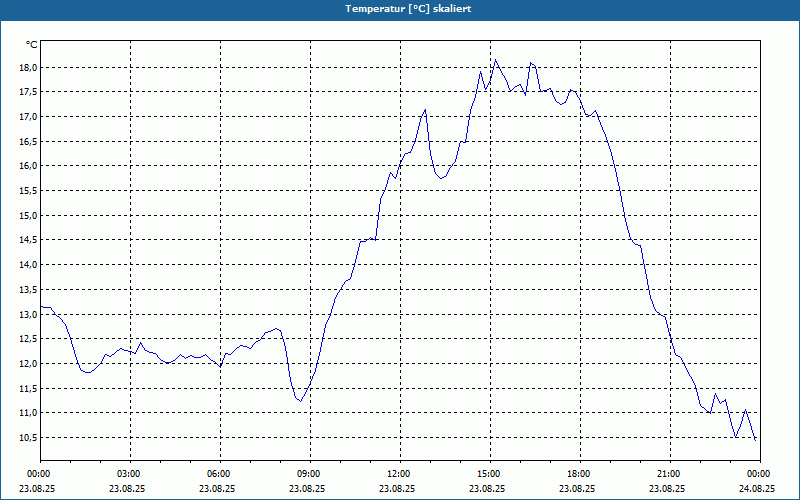Image resolution: width=800 pixels, height=500 pixels.
Task: Select the '10,5' y-axis label
Action: click(x=30, y=437)
